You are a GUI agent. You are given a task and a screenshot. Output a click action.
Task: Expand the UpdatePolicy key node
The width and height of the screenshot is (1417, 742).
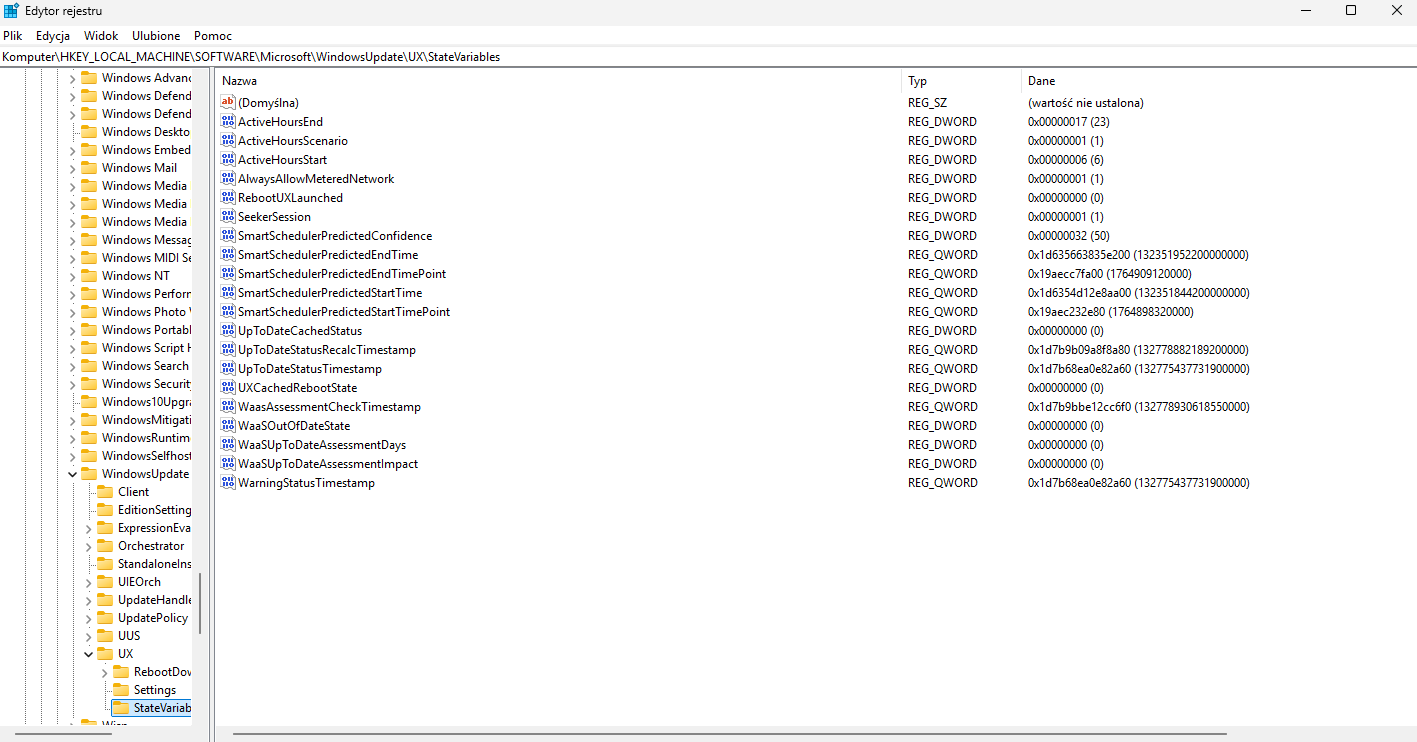[x=88, y=618]
